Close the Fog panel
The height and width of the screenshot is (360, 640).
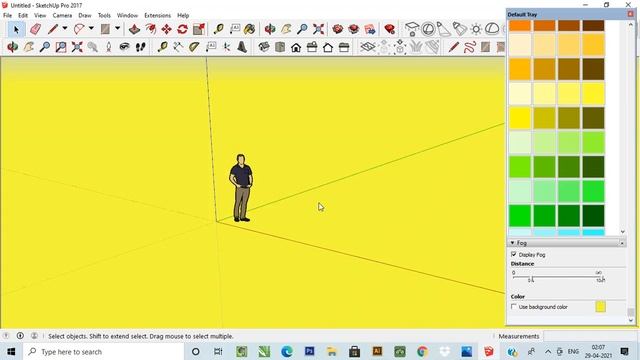click(622, 243)
